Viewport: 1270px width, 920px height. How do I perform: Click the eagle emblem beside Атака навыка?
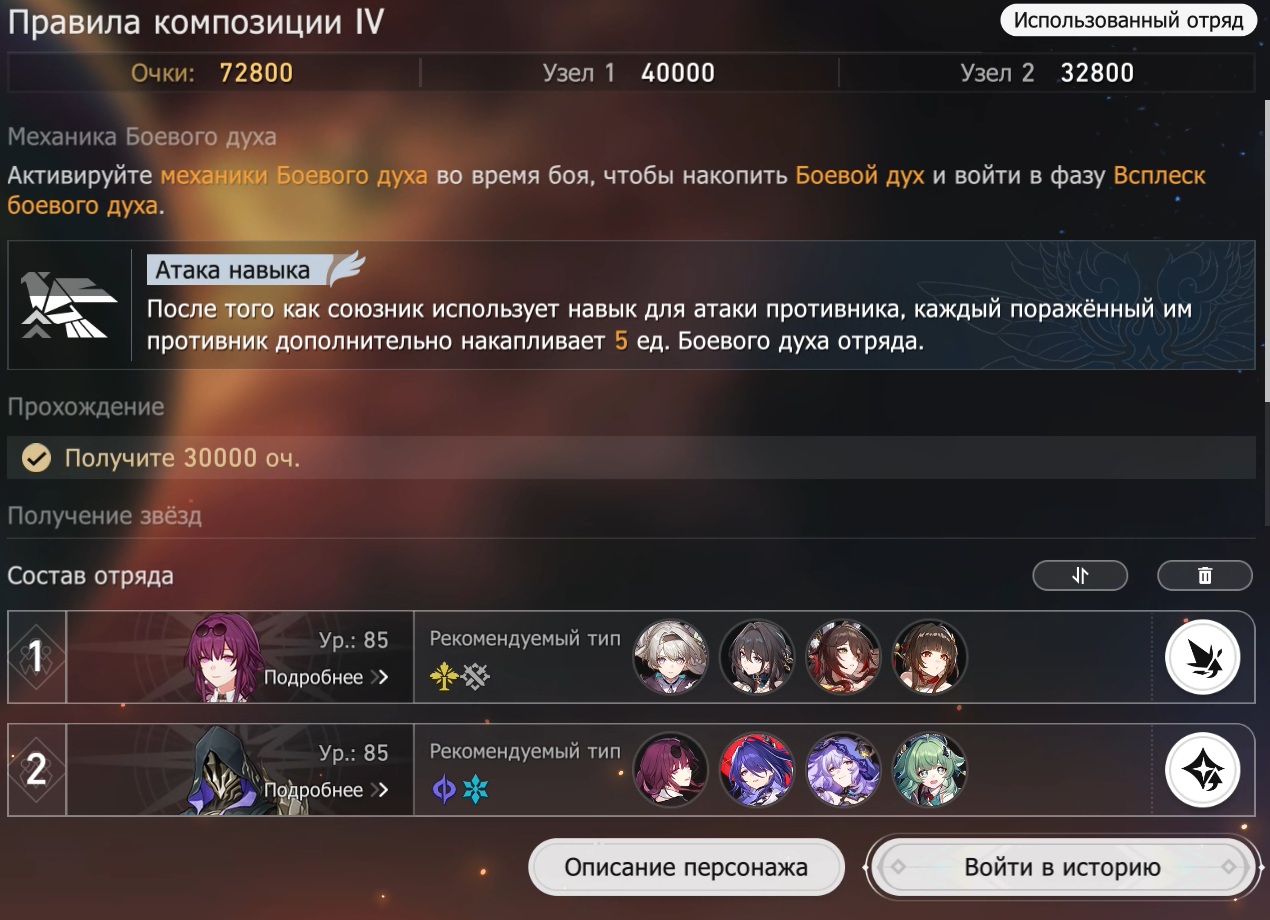tap(70, 305)
